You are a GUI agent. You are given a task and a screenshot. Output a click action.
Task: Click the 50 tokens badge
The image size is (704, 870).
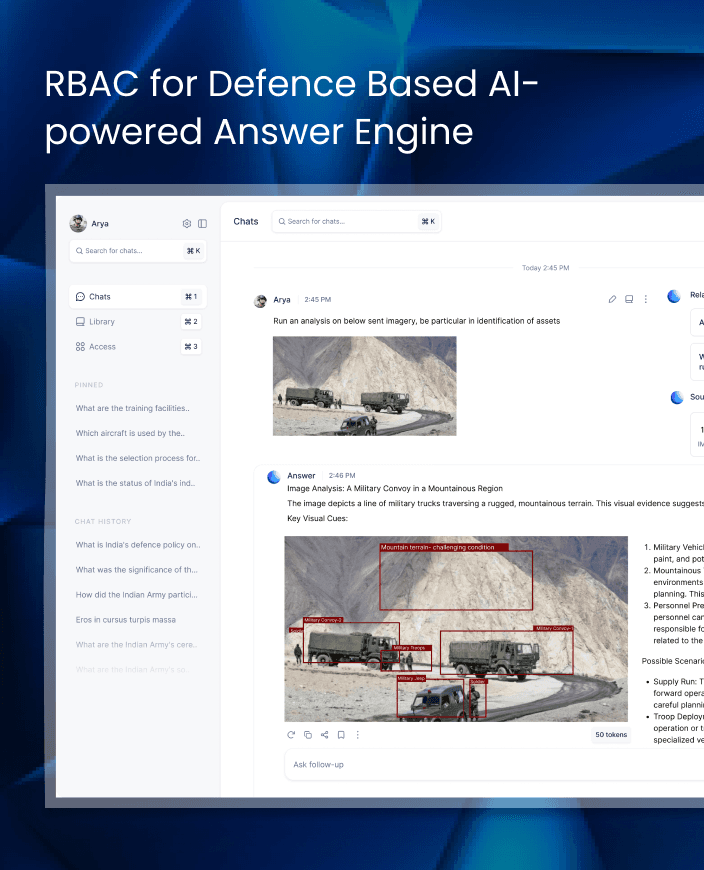611,735
